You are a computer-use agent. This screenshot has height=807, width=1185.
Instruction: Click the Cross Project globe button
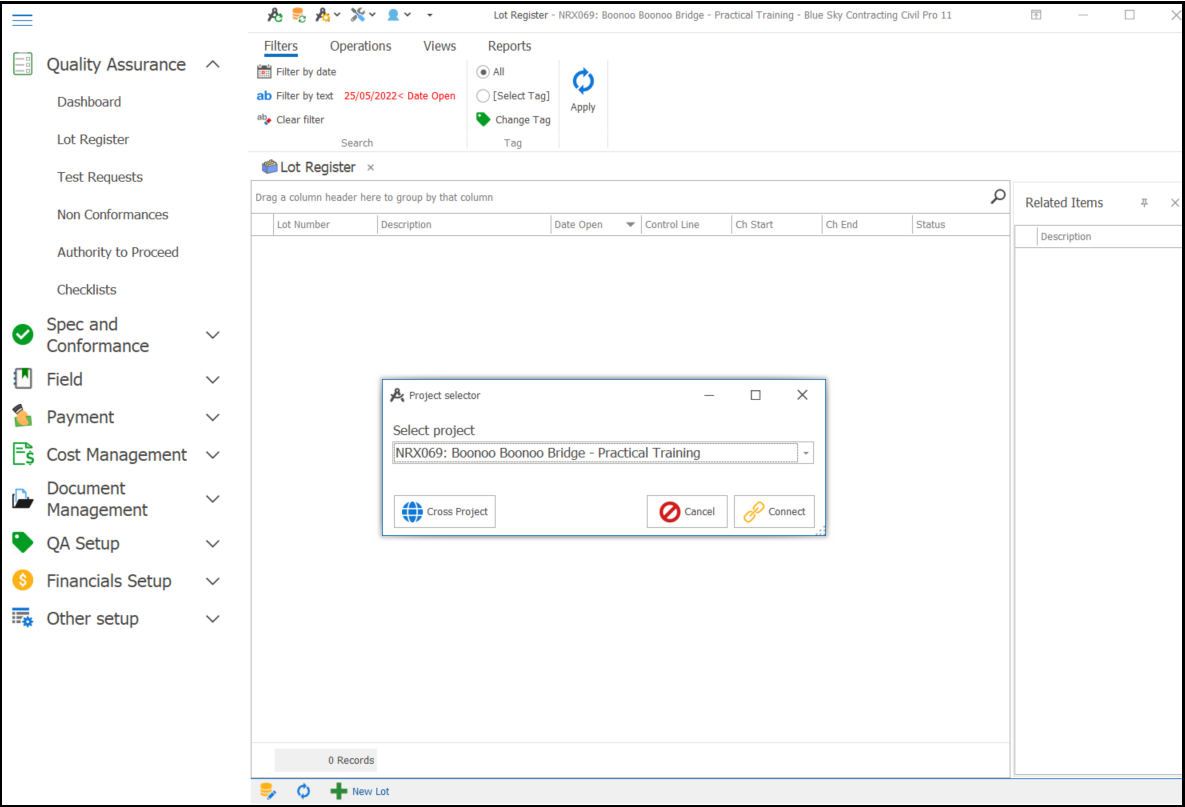tap(445, 511)
